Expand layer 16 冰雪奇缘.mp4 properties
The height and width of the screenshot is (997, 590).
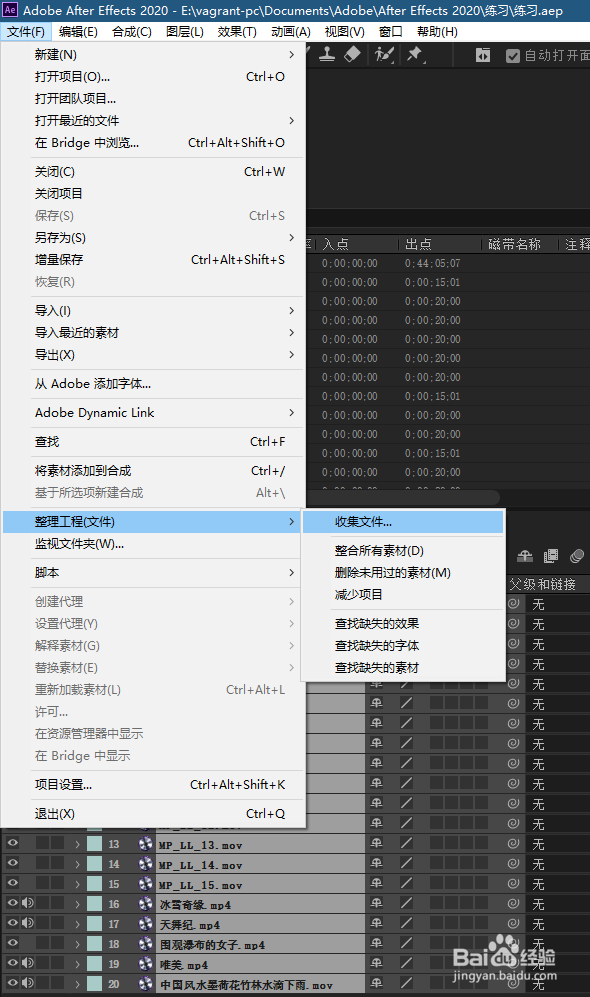pos(78,904)
